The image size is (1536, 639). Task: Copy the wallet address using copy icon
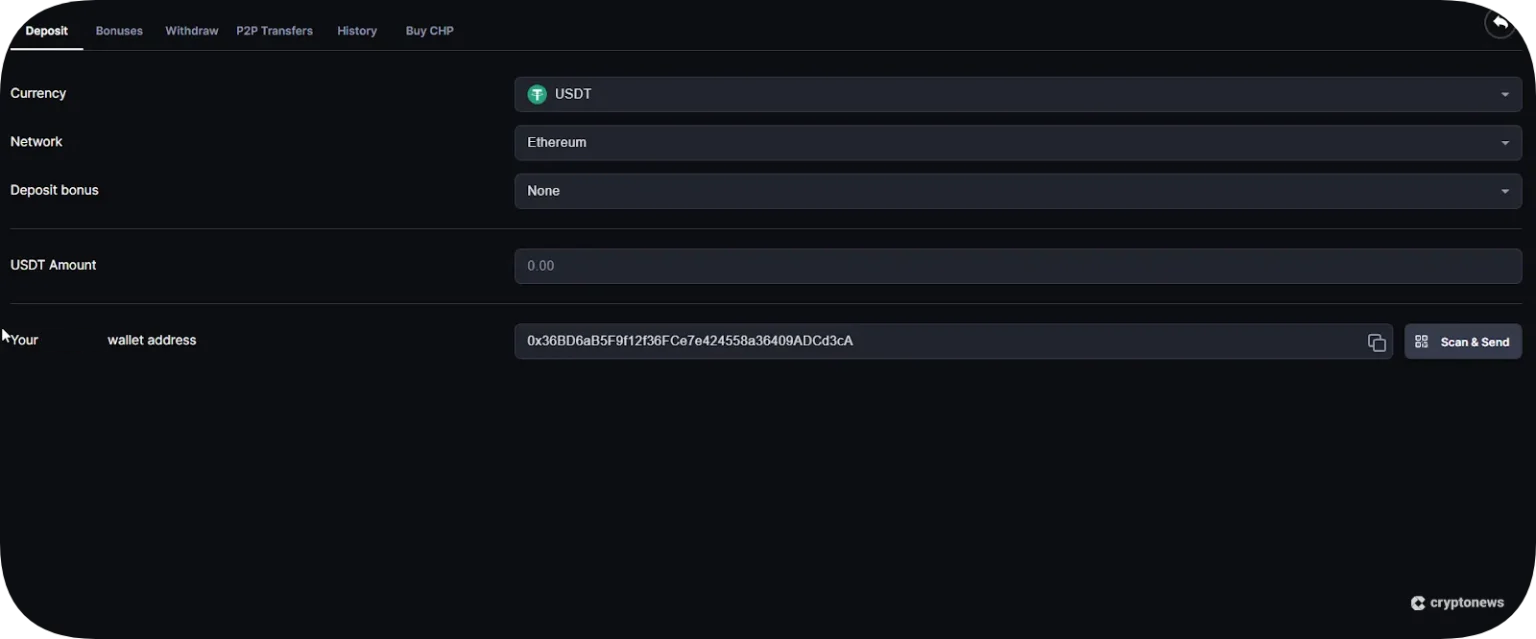pyautogui.click(x=1376, y=342)
